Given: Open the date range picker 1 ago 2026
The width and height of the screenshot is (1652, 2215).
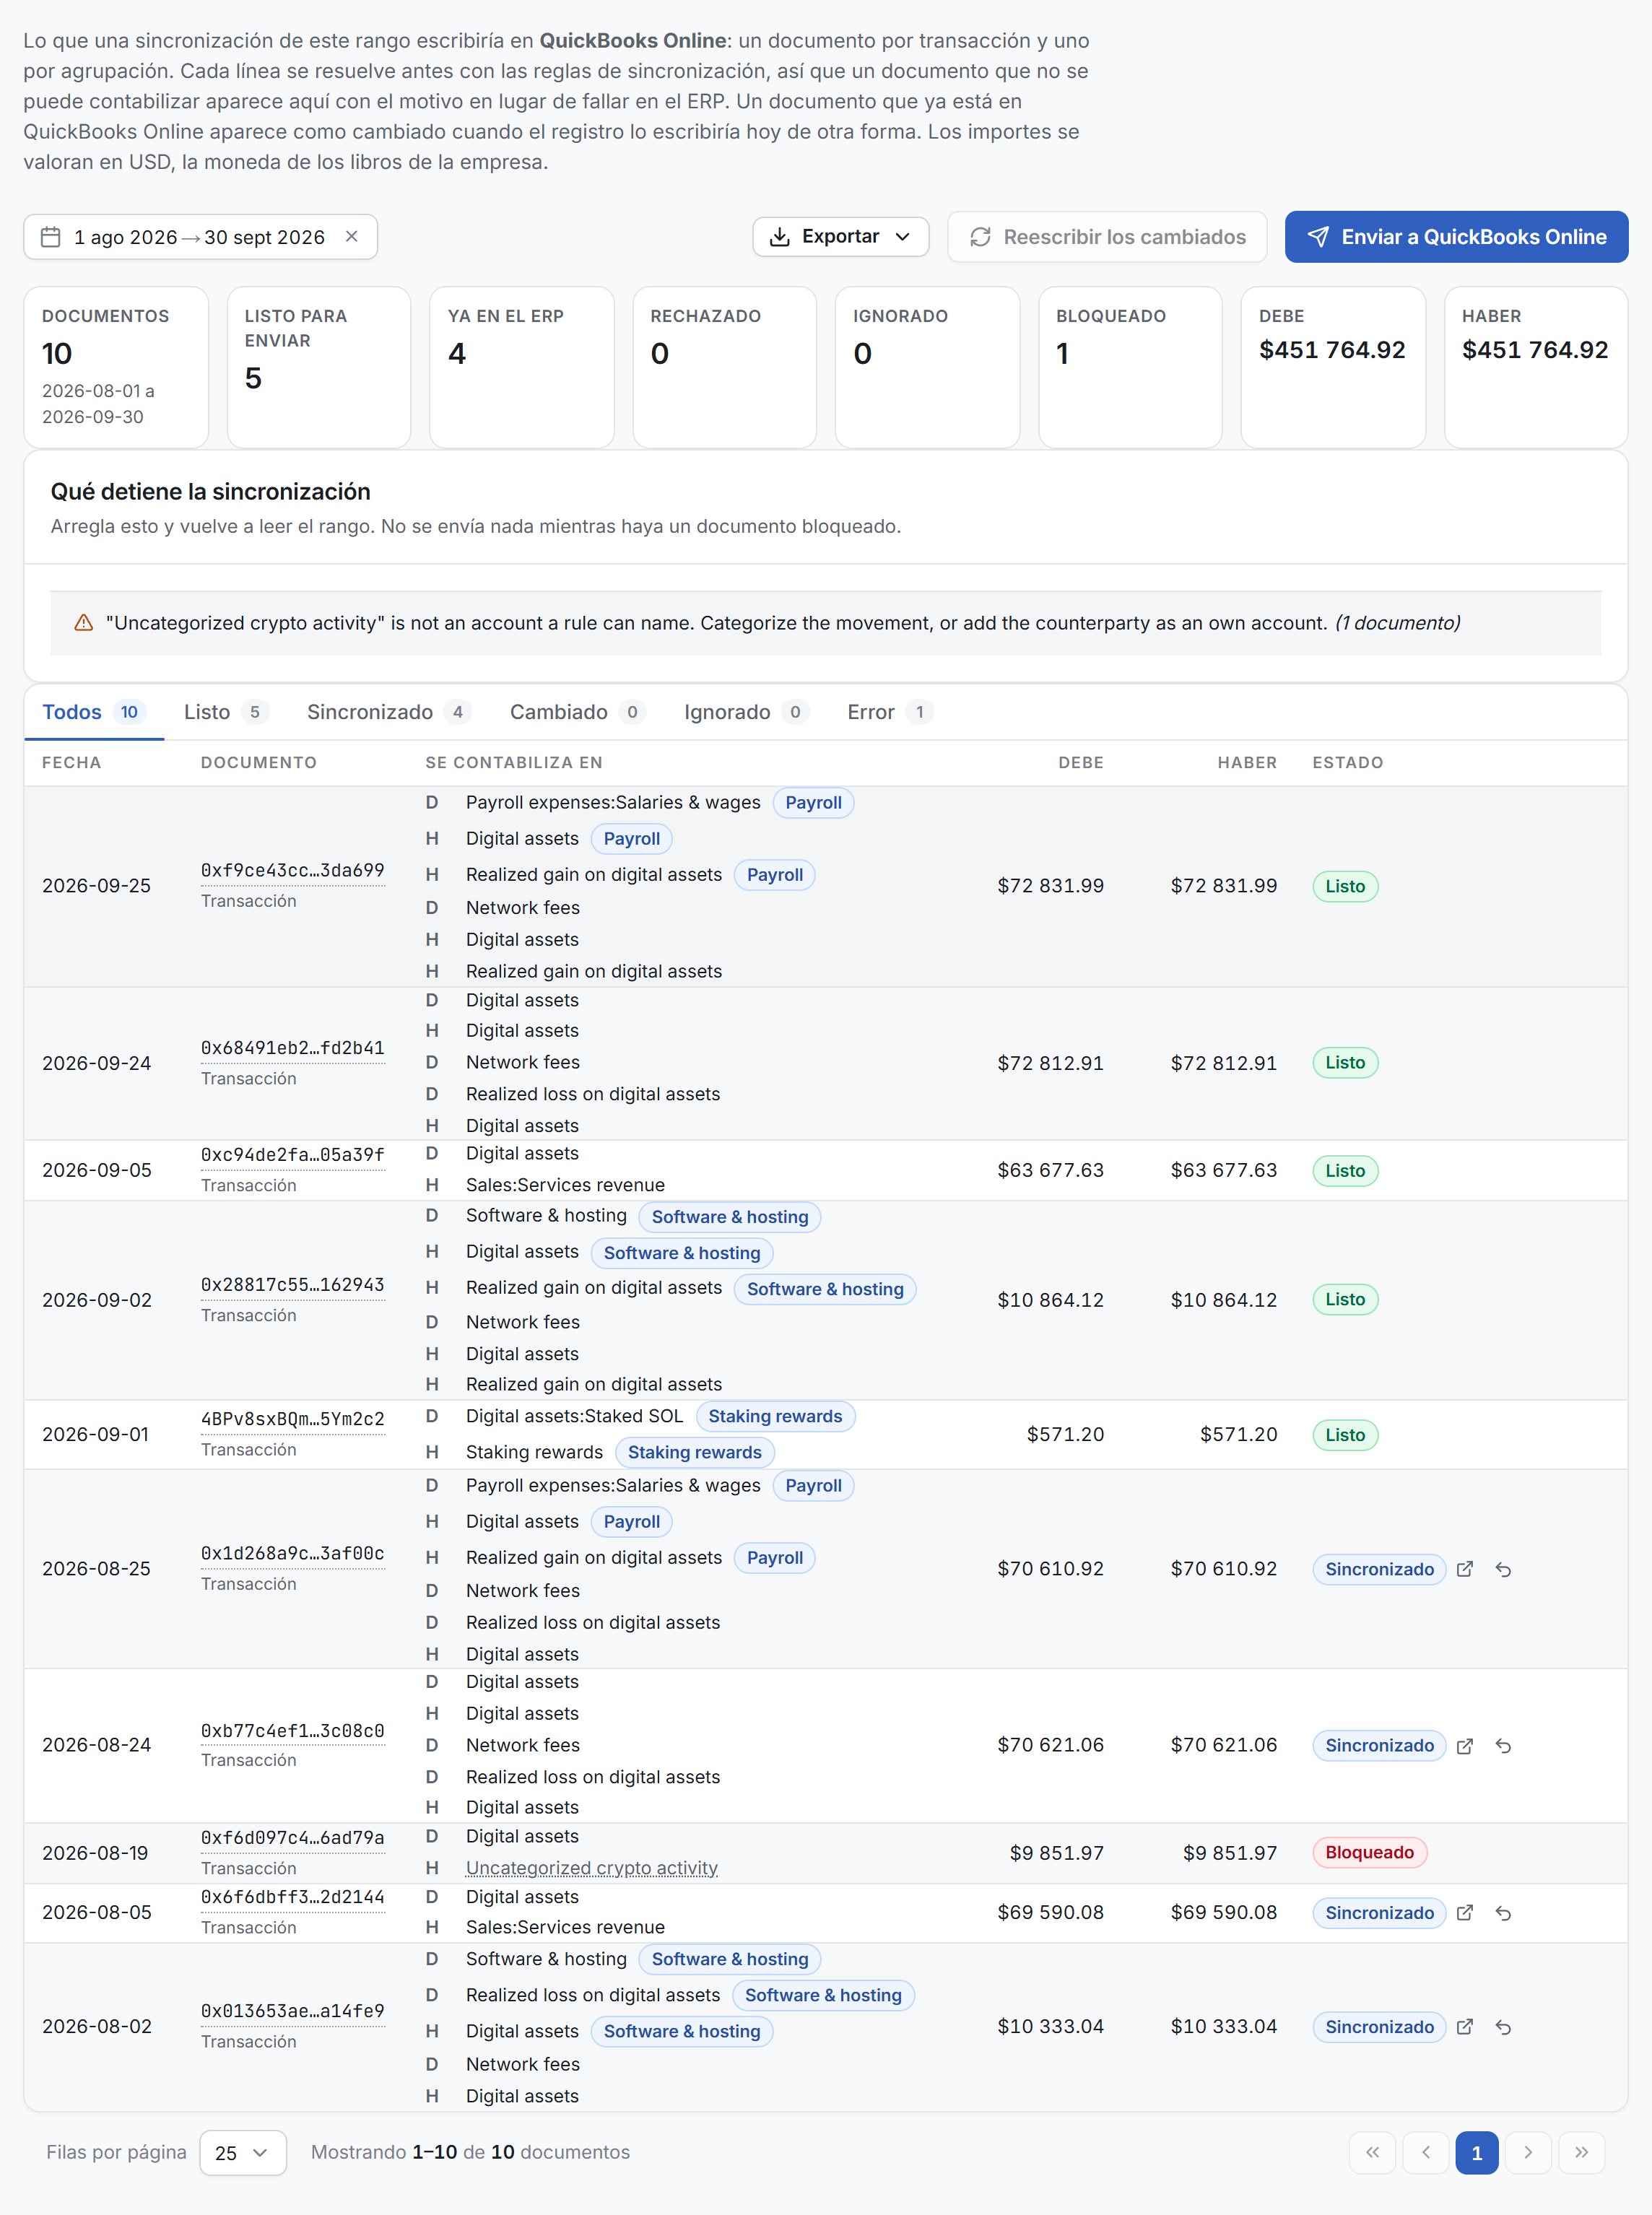Looking at the screenshot, I should tap(200, 237).
